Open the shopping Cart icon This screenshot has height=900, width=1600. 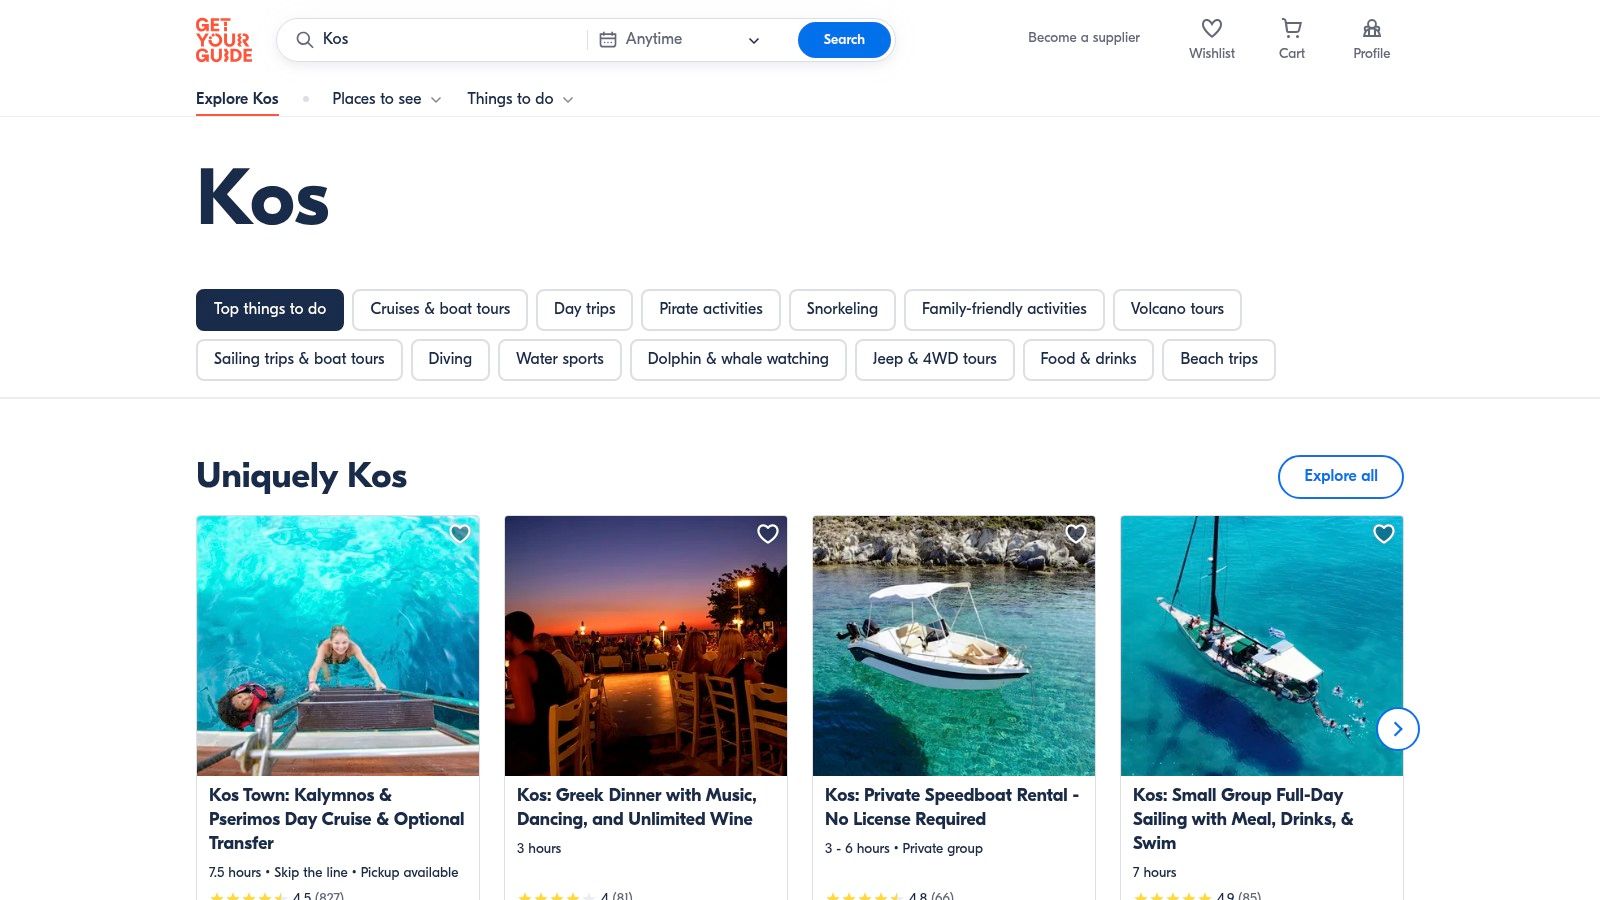pyautogui.click(x=1291, y=28)
